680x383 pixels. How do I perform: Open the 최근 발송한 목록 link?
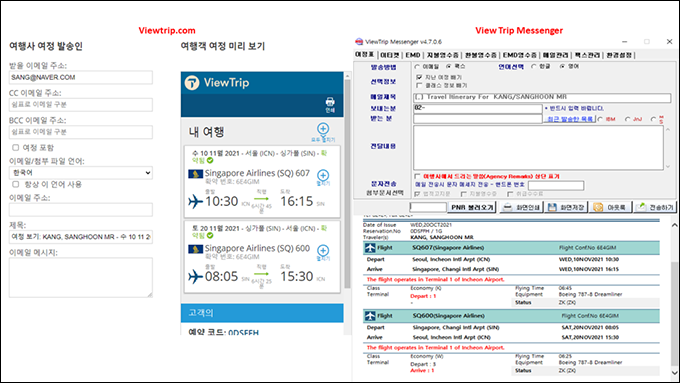[569, 119]
